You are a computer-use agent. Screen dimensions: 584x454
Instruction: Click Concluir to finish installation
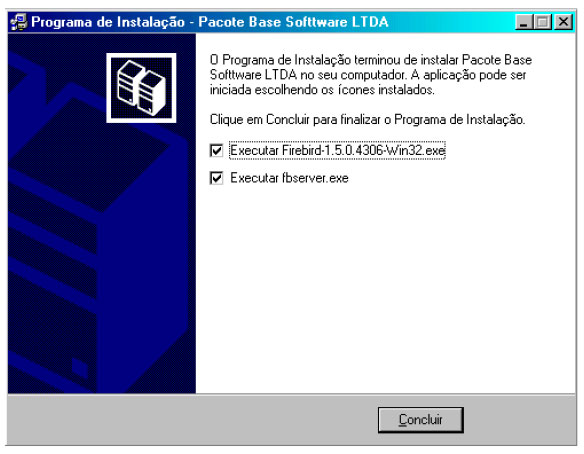pyautogui.click(x=420, y=420)
